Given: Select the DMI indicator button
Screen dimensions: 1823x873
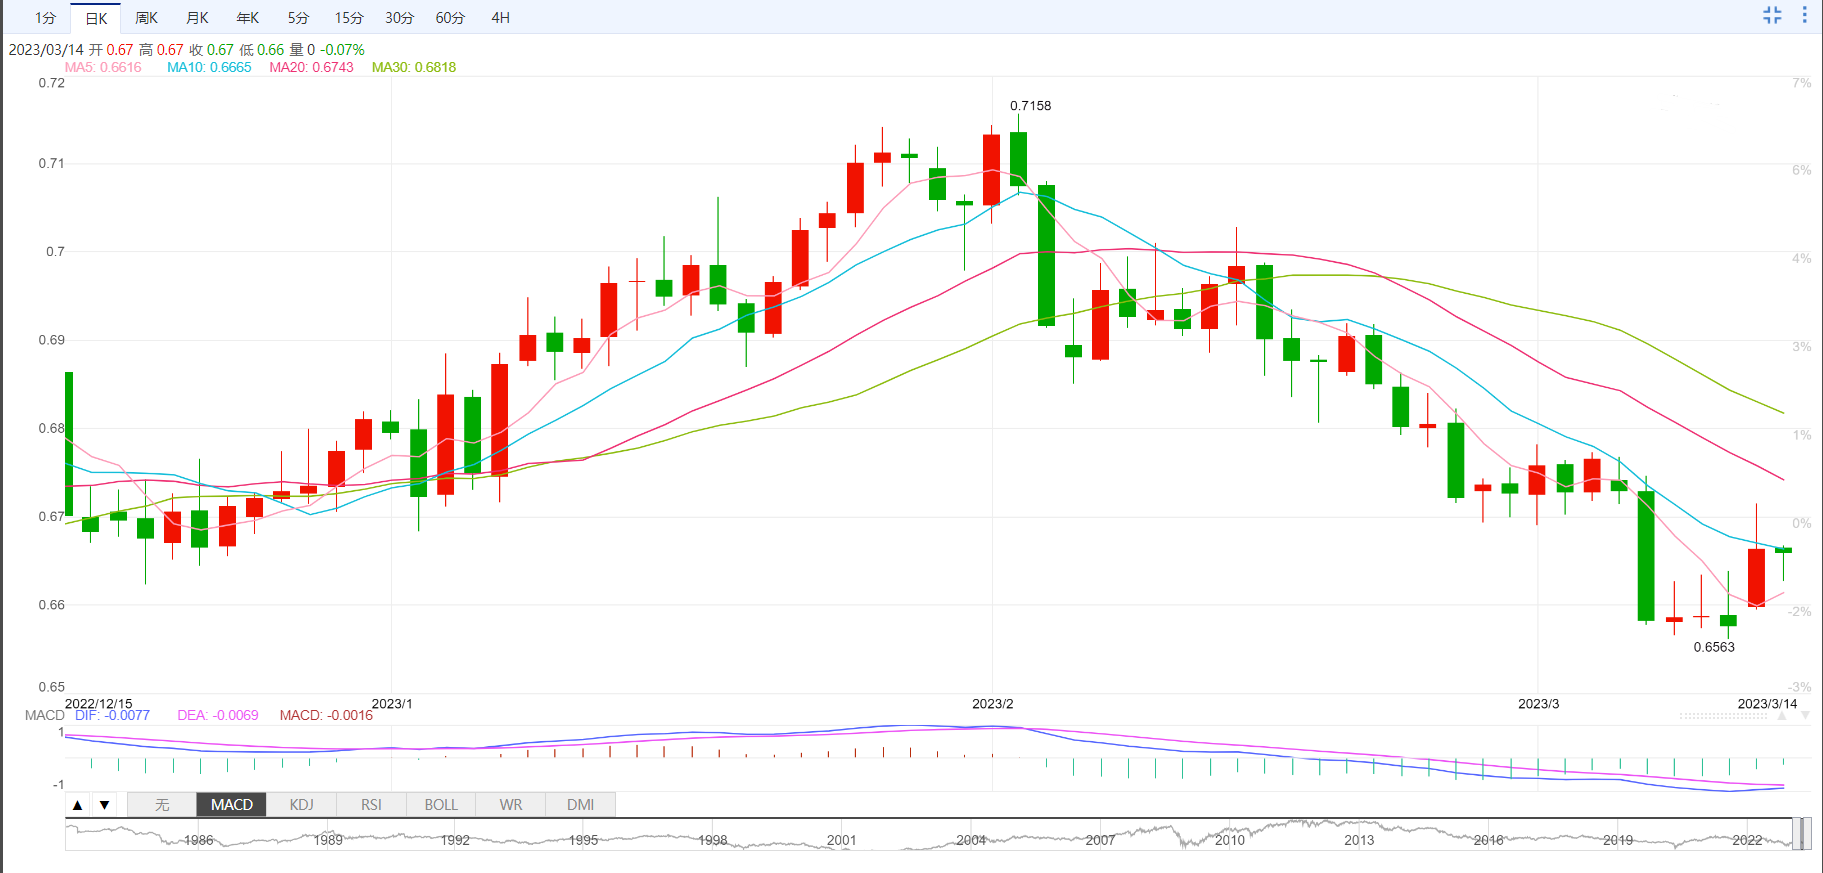Looking at the screenshot, I should [x=580, y=805].
